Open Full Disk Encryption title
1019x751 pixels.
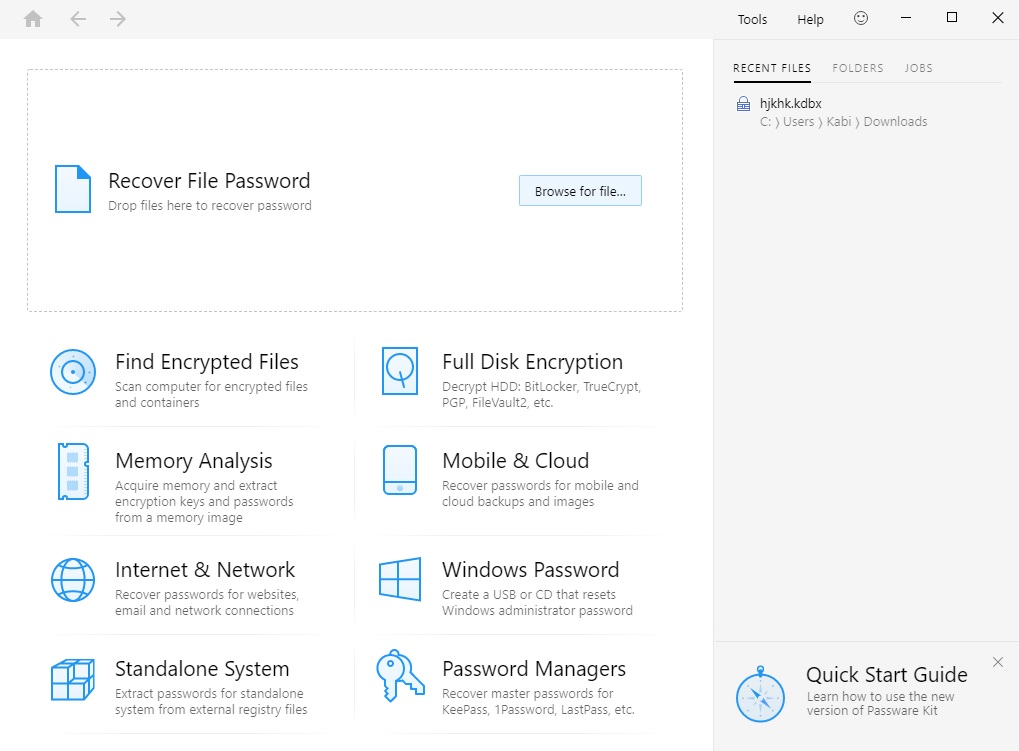pos(532,362)
